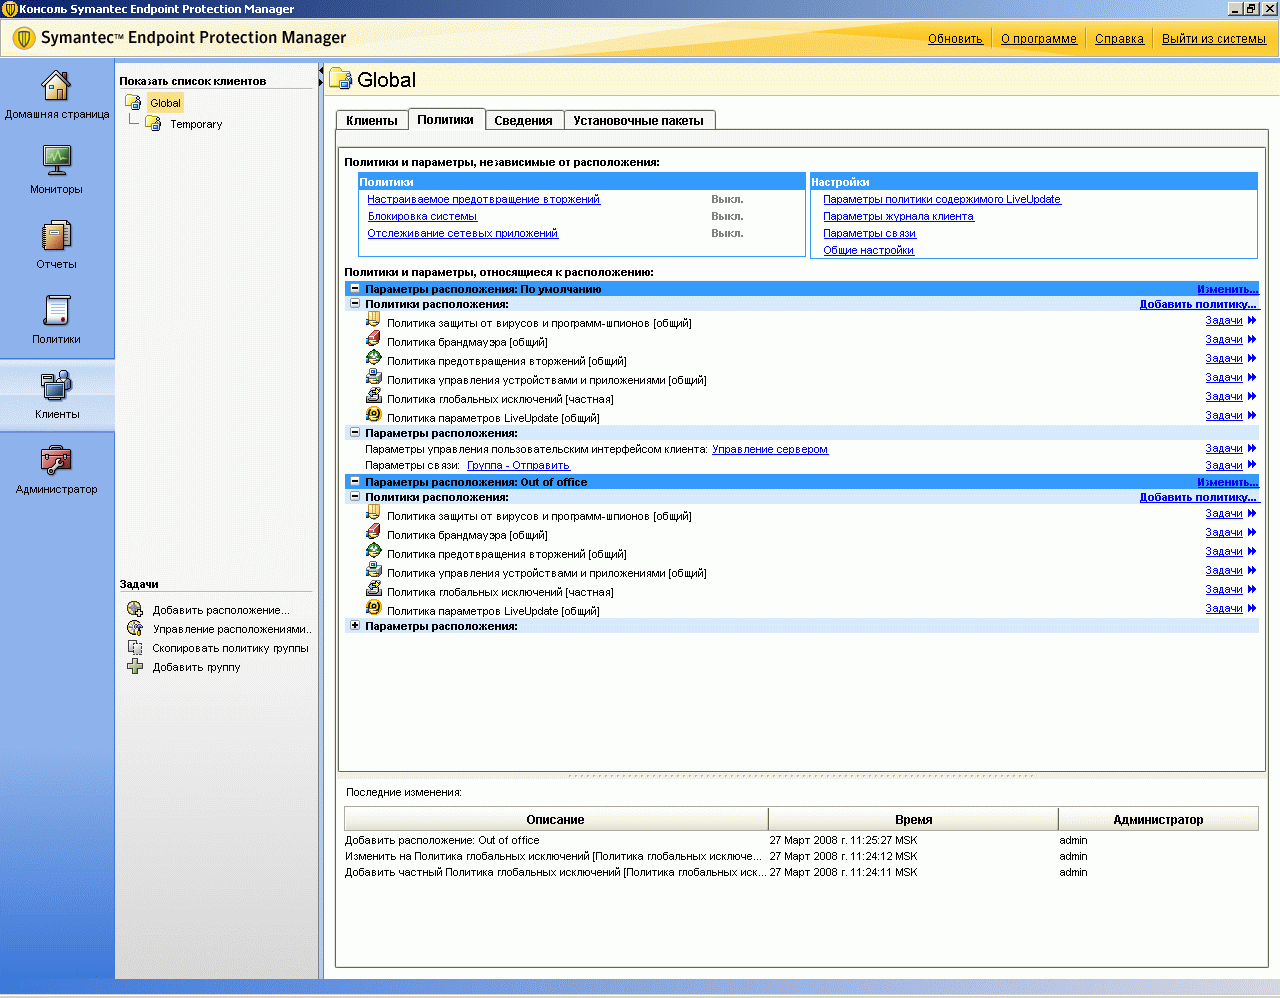Open the Политики sidebar icon
This screenshot has width=1280, height=998.
click(56, 311)
